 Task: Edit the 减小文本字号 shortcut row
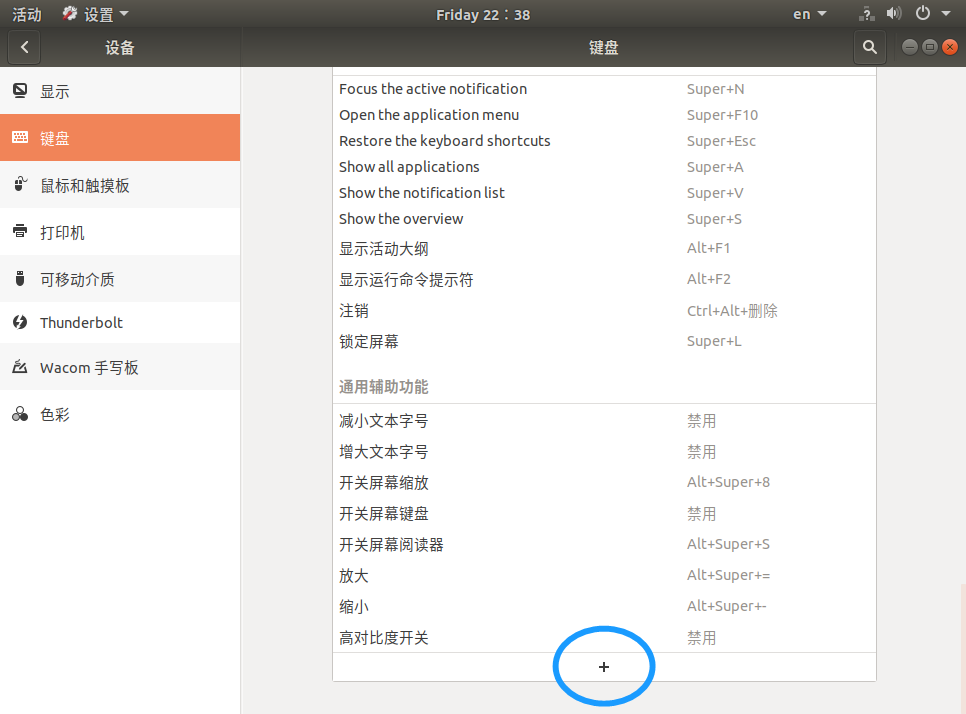click(604, 421)
